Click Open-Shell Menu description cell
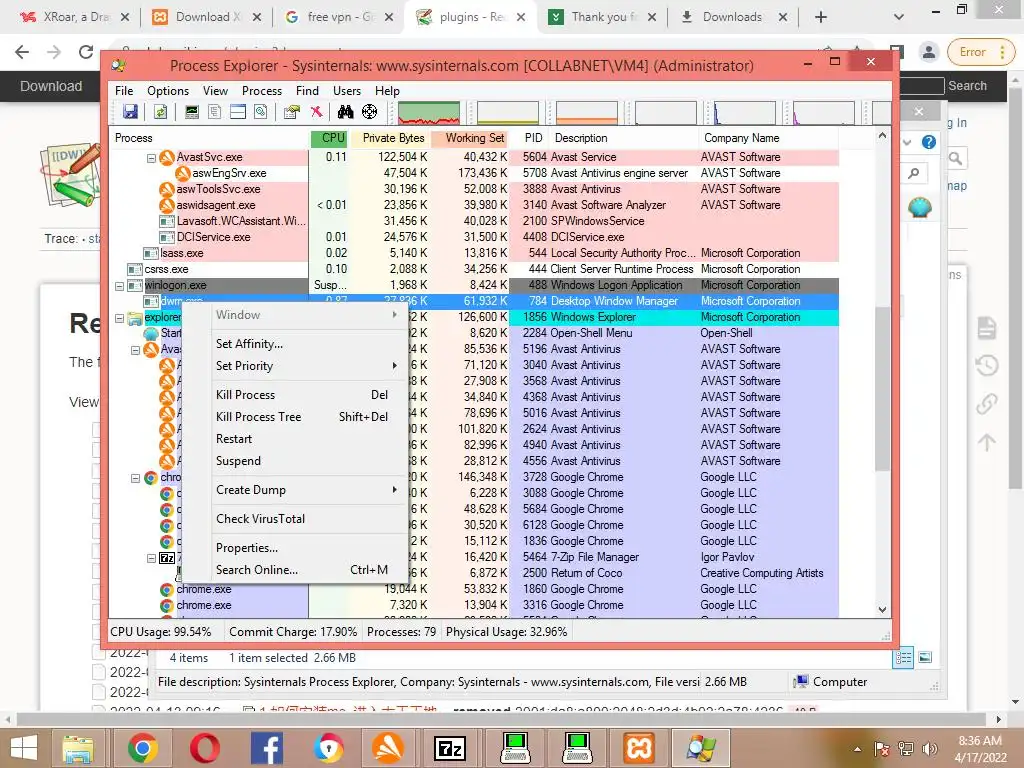1024x768 pixels. pyautogui.click(x=591, y=333)
